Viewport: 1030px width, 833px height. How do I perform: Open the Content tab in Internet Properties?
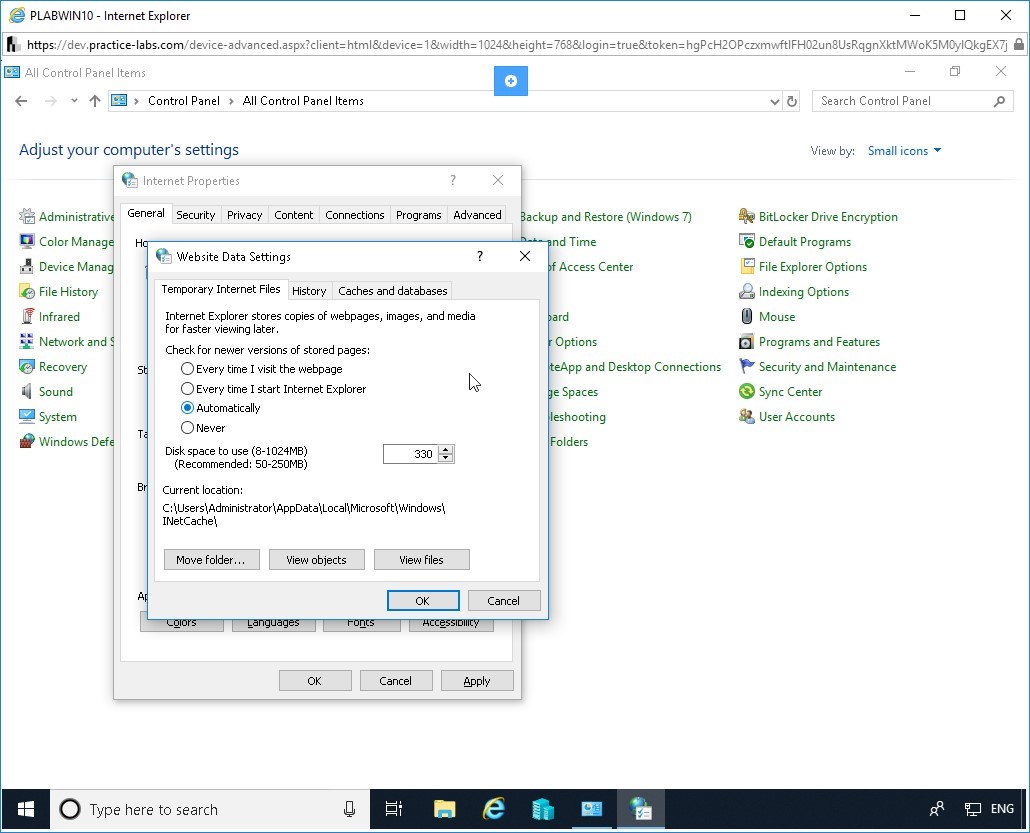pos(294,215)
